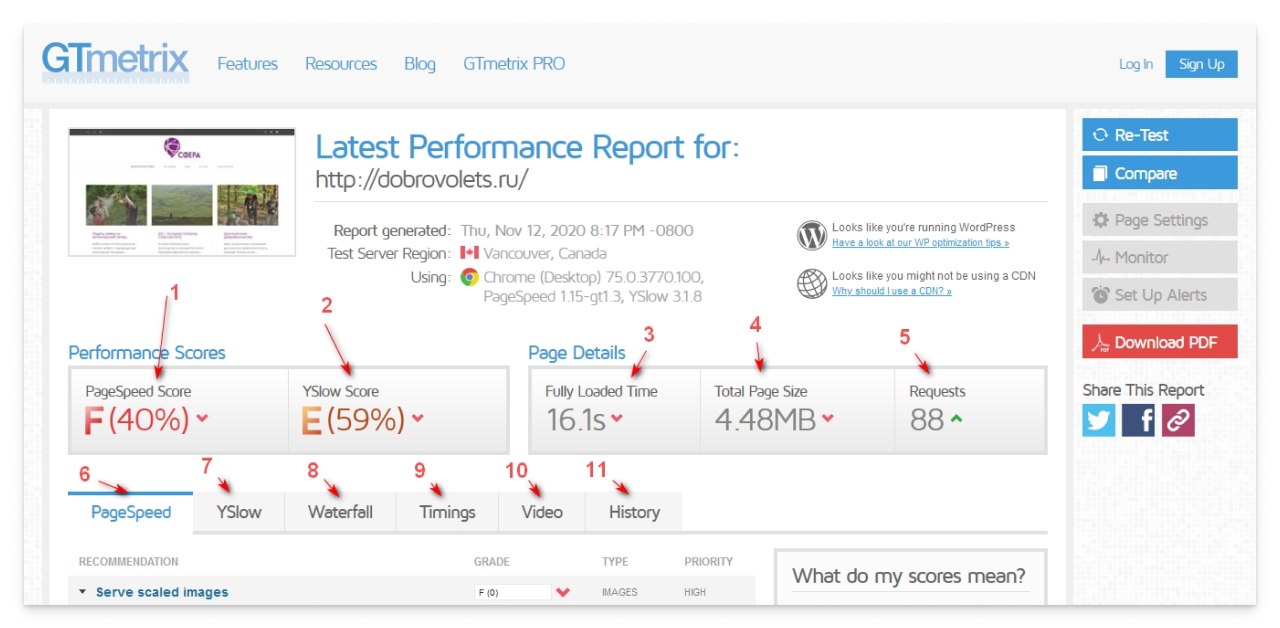
Task: Share report via Facebook icon
Action: pyautogui.click(x=1138, y=420)
